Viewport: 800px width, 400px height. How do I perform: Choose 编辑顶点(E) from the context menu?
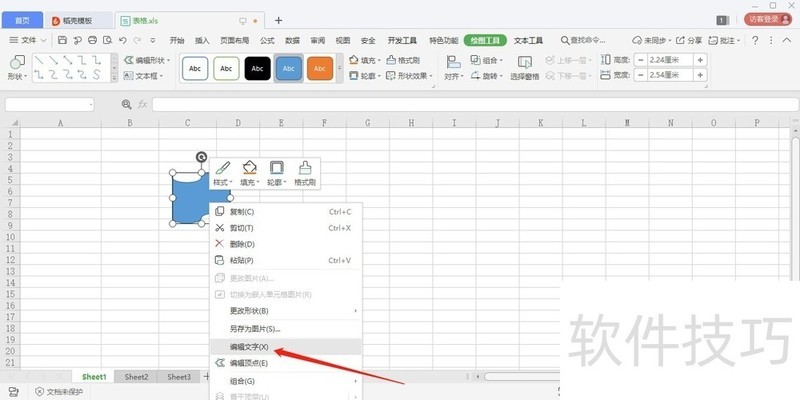pos(286,363)
